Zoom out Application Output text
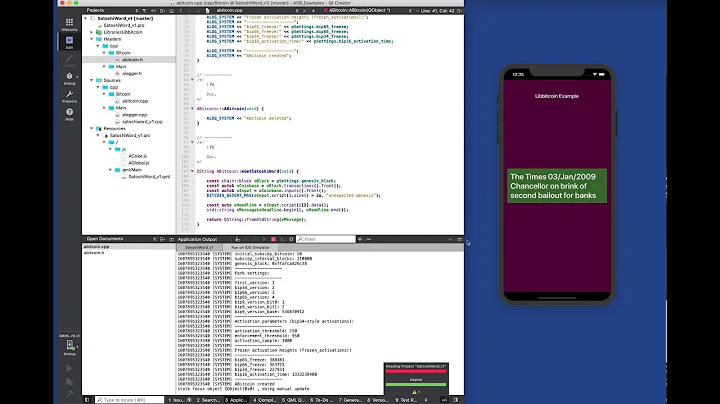 369,239
